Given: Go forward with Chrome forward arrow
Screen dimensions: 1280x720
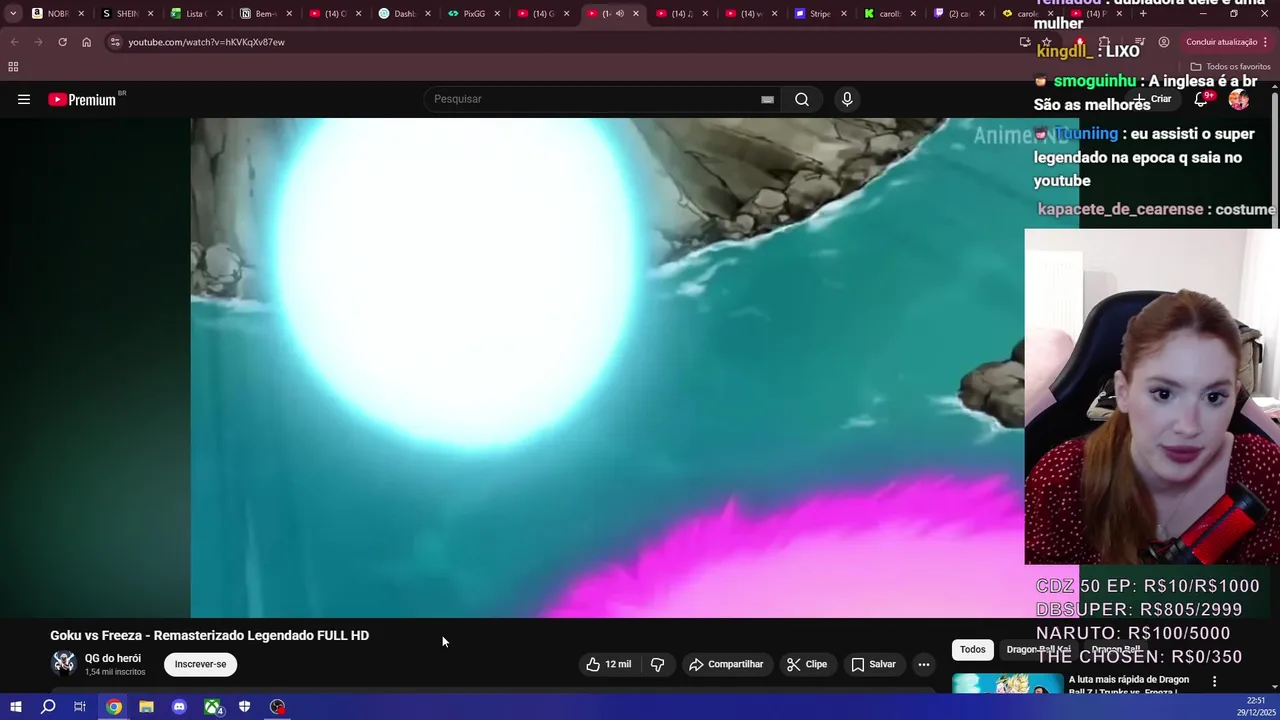Looking at the screenshot, I should pyautogui.click(x=38, y=42).
